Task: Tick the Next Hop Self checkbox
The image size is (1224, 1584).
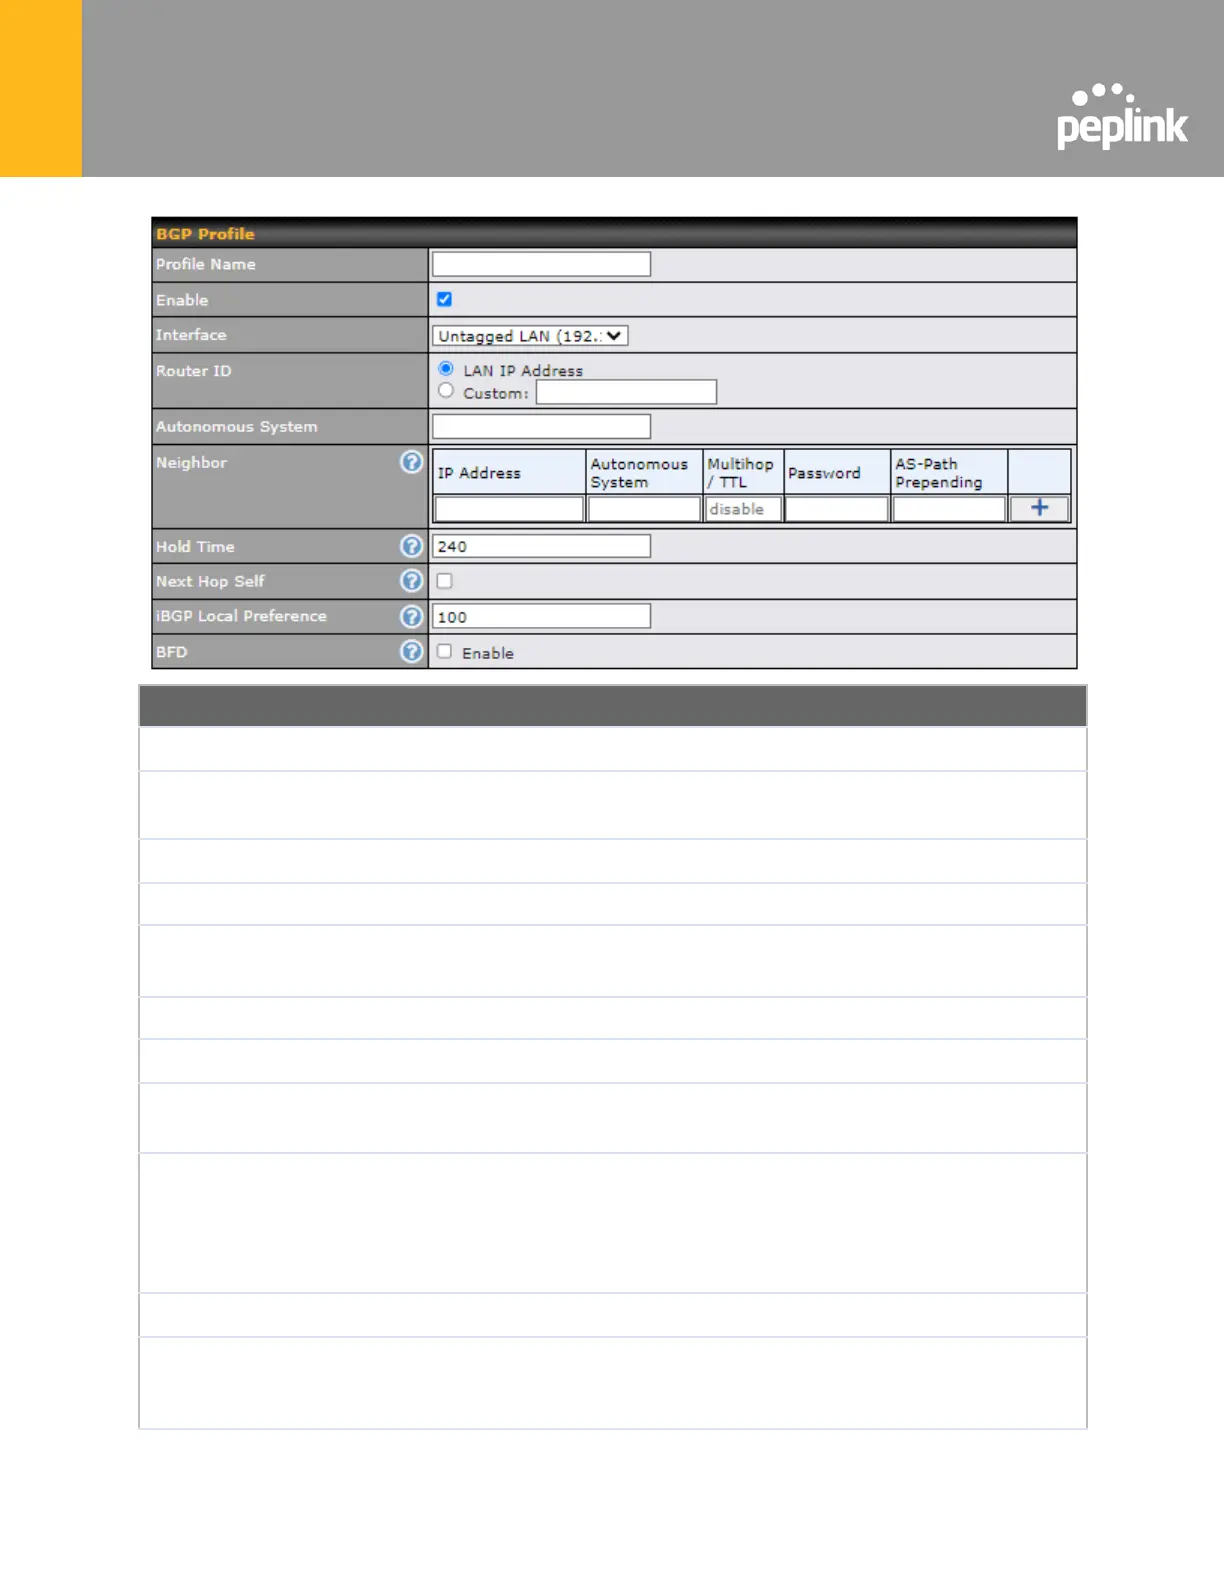Action: [444, 581]
